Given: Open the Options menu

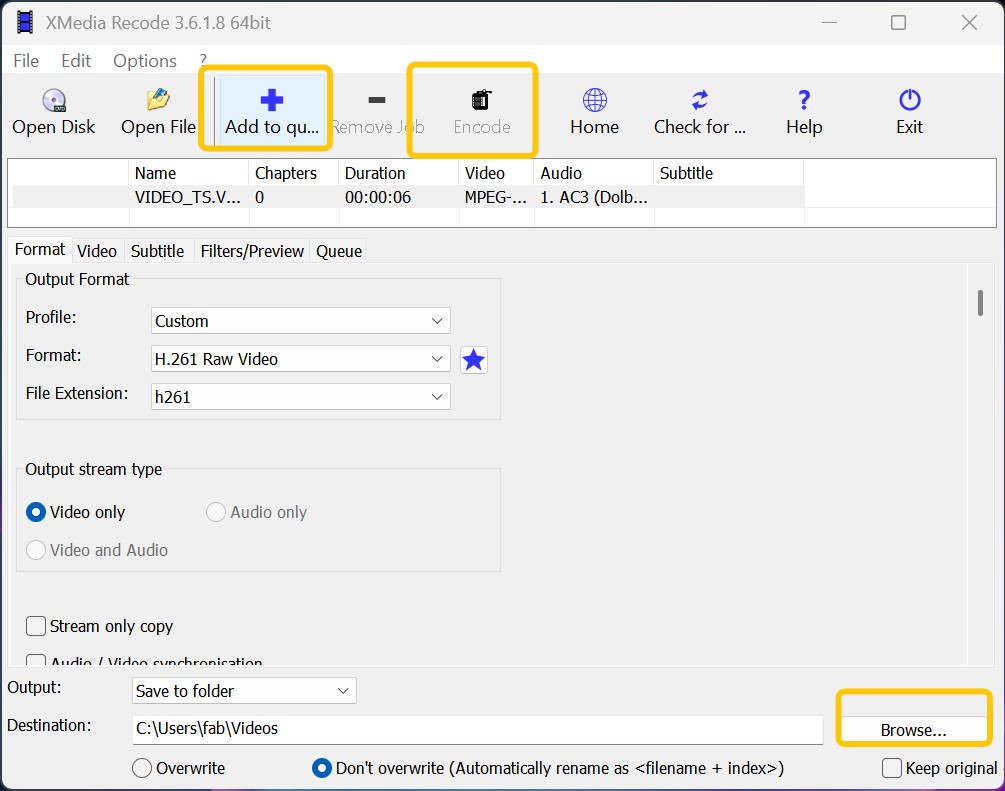Looking at the screenshot, I should coord(144,61).
